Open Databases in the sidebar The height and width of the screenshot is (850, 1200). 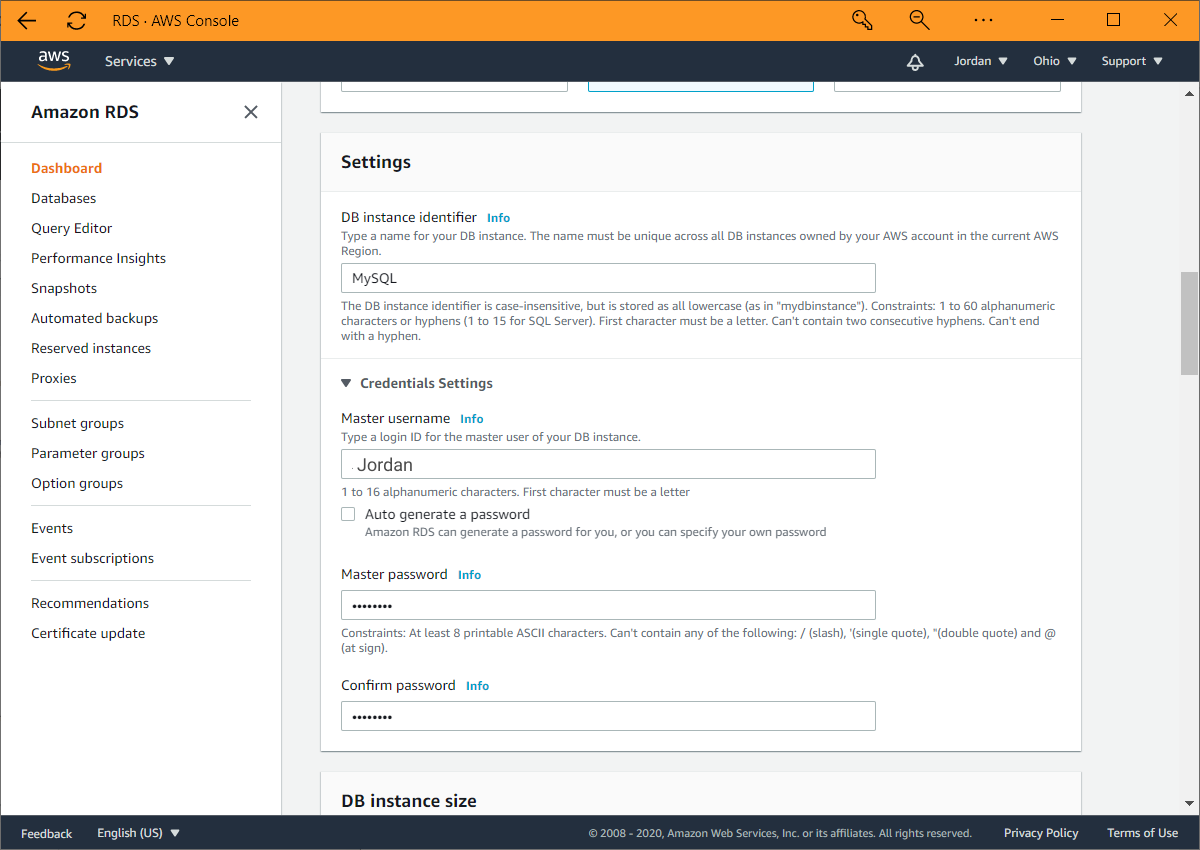(x=63, y=198)
